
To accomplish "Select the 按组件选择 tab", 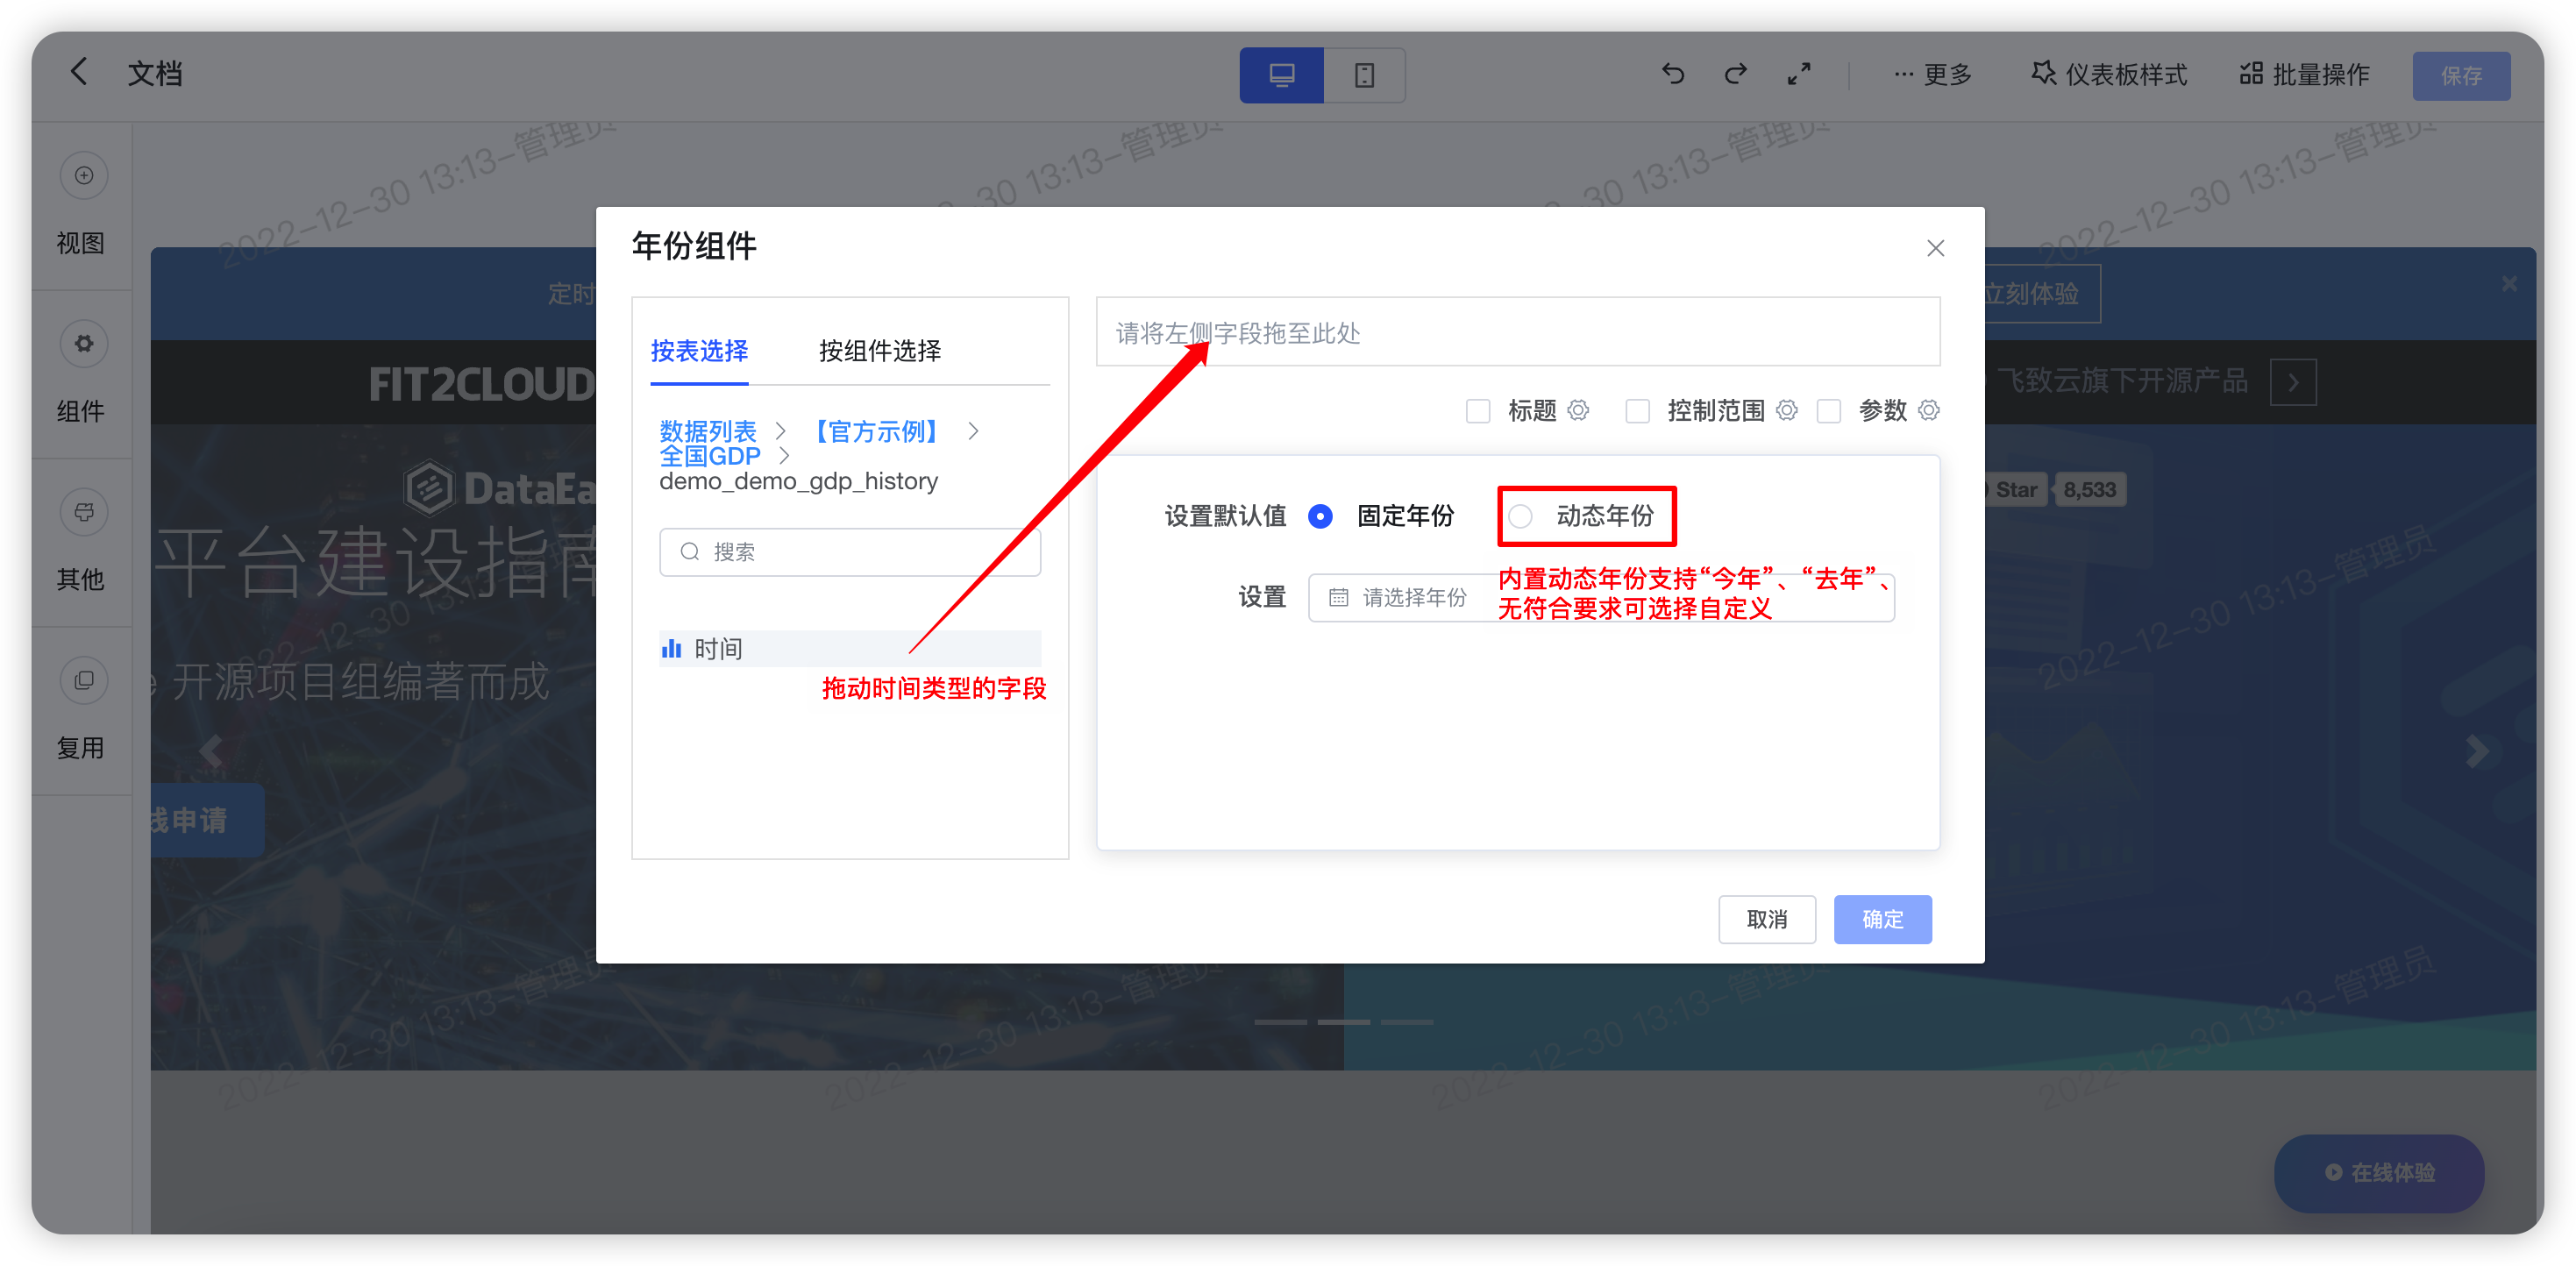I will [879, 351].
